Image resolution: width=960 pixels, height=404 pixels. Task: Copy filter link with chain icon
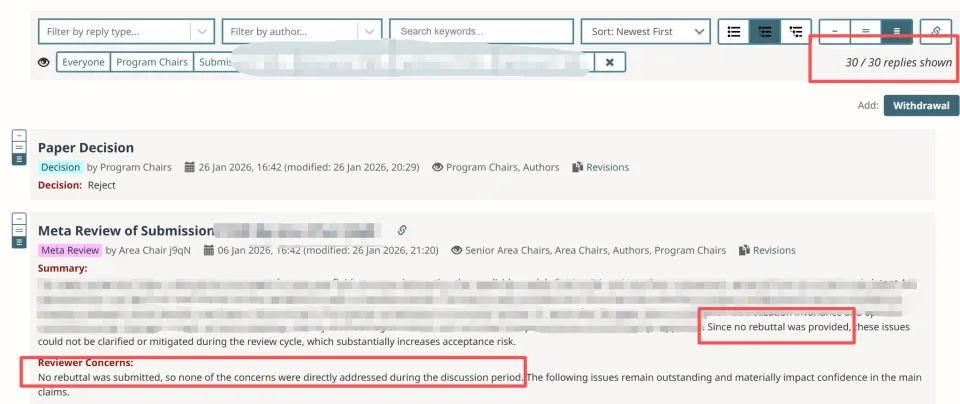936,32
